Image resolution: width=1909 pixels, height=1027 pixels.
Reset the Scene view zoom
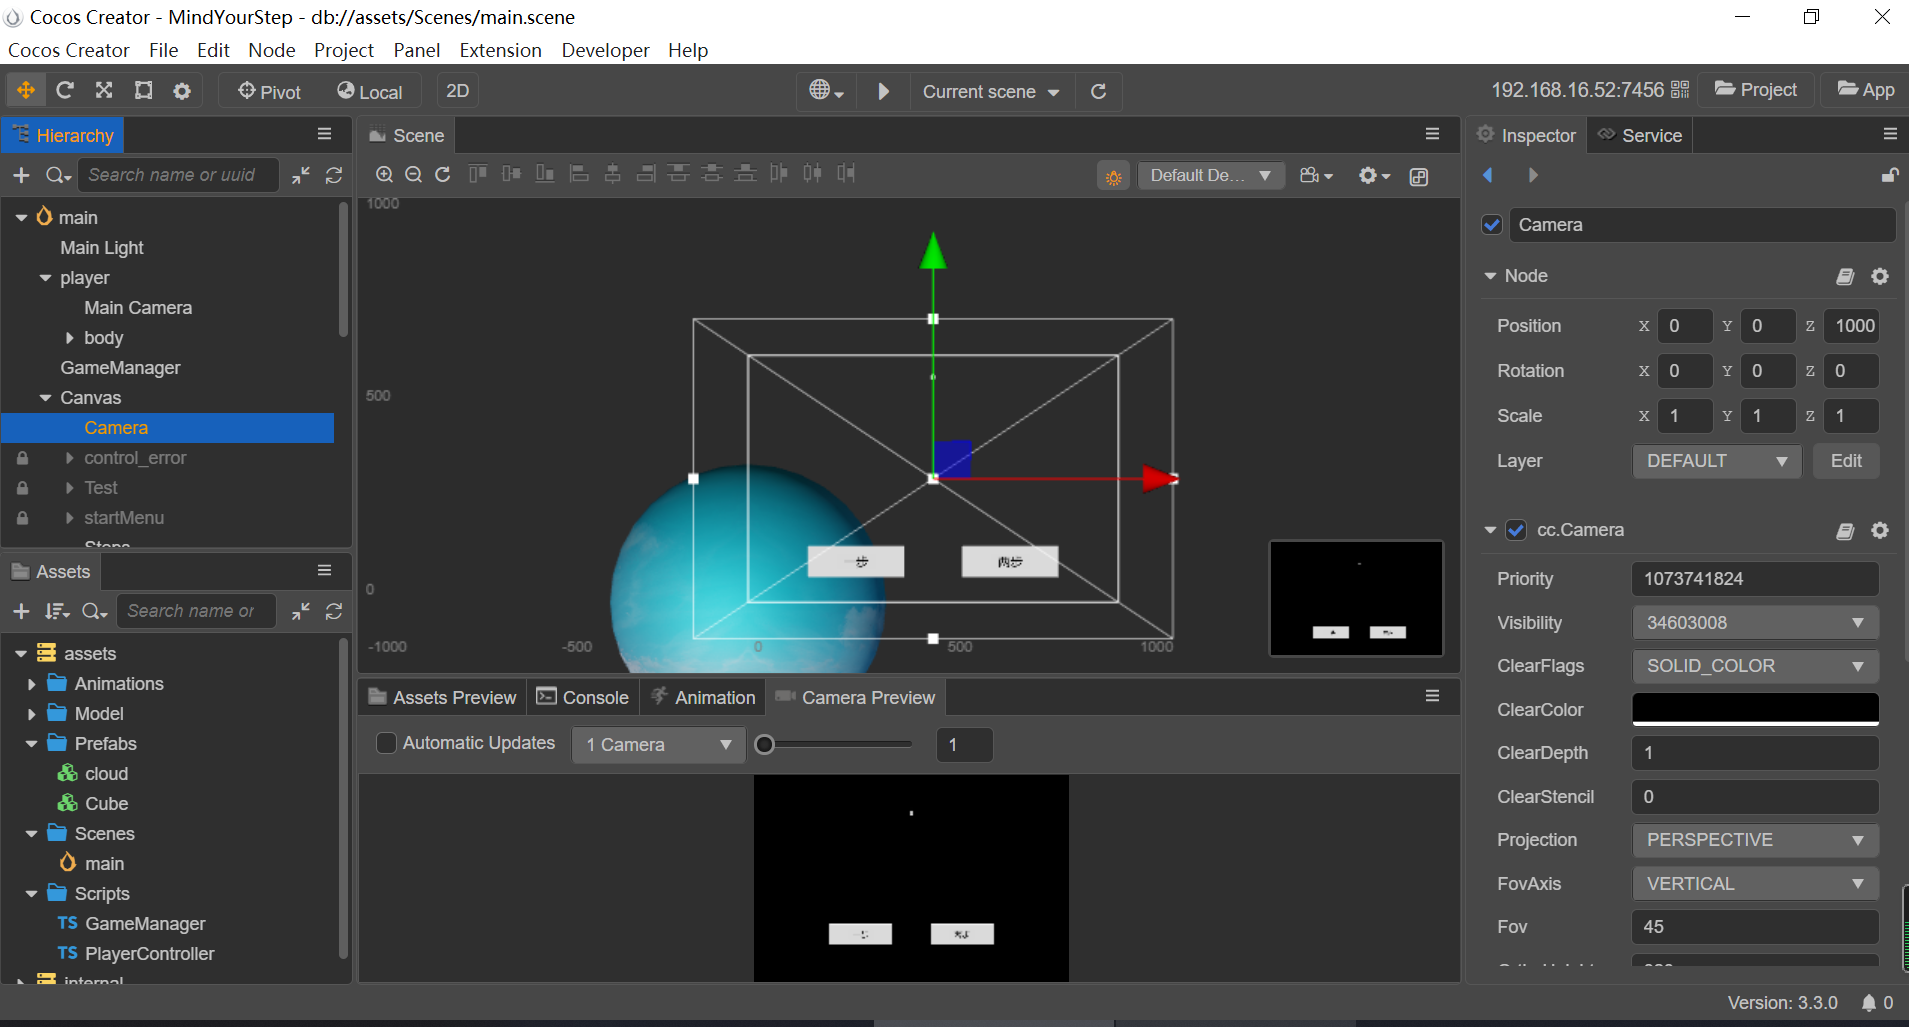[443, 174]
